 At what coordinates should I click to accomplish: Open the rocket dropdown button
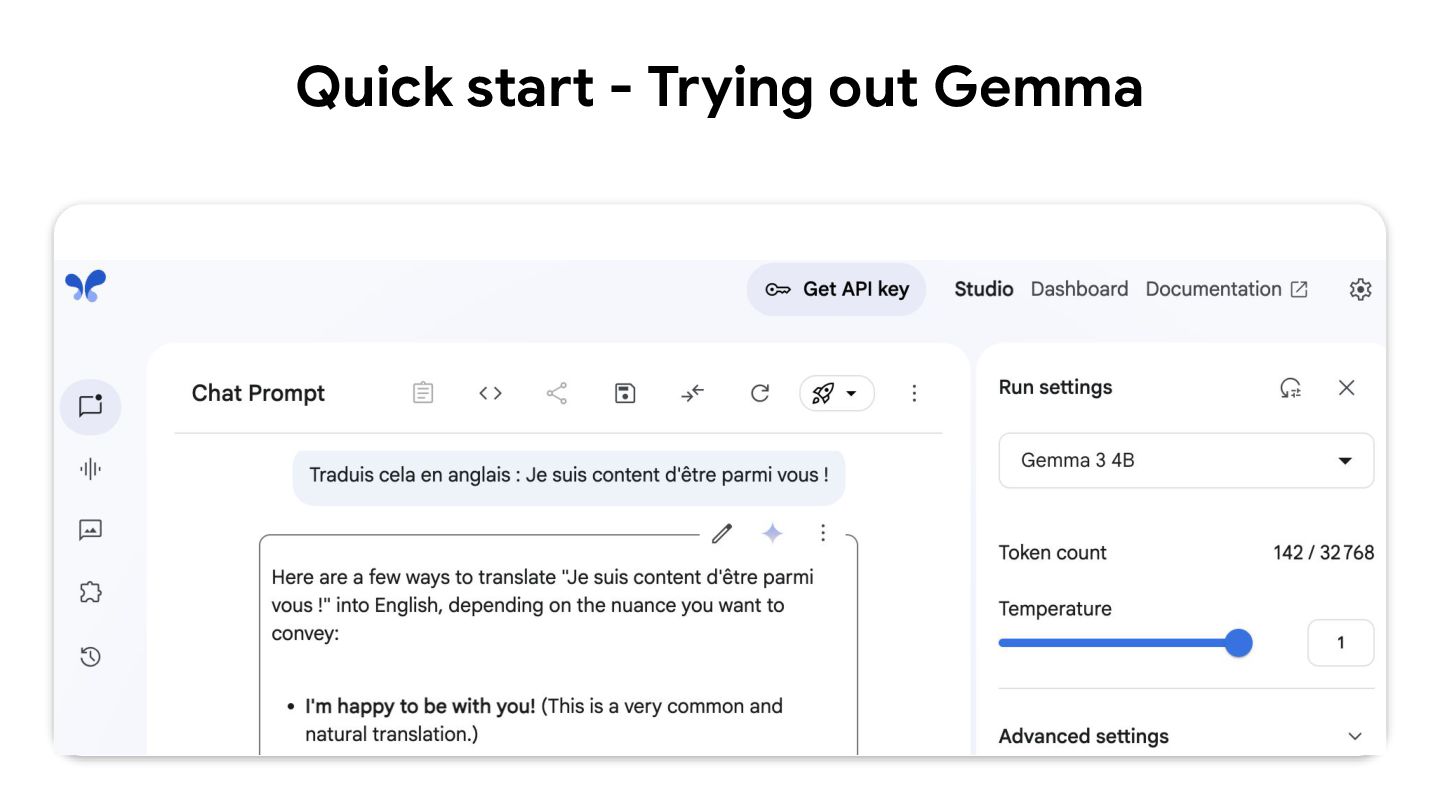point(836,394)
